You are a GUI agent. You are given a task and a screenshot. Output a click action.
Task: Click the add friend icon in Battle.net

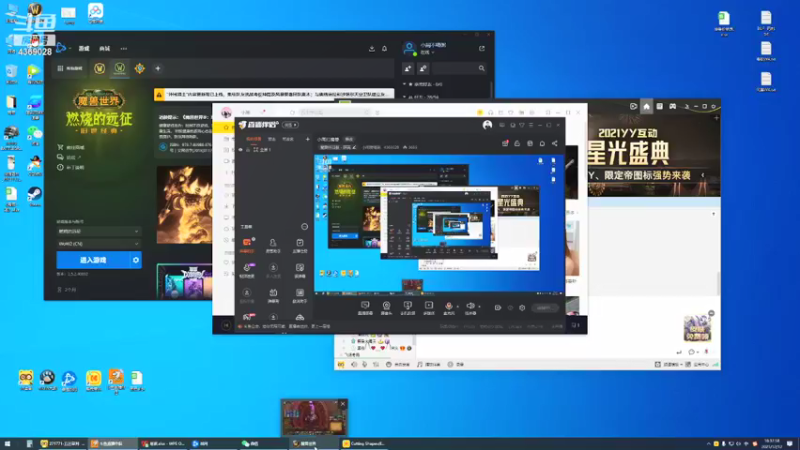point(408,68)
